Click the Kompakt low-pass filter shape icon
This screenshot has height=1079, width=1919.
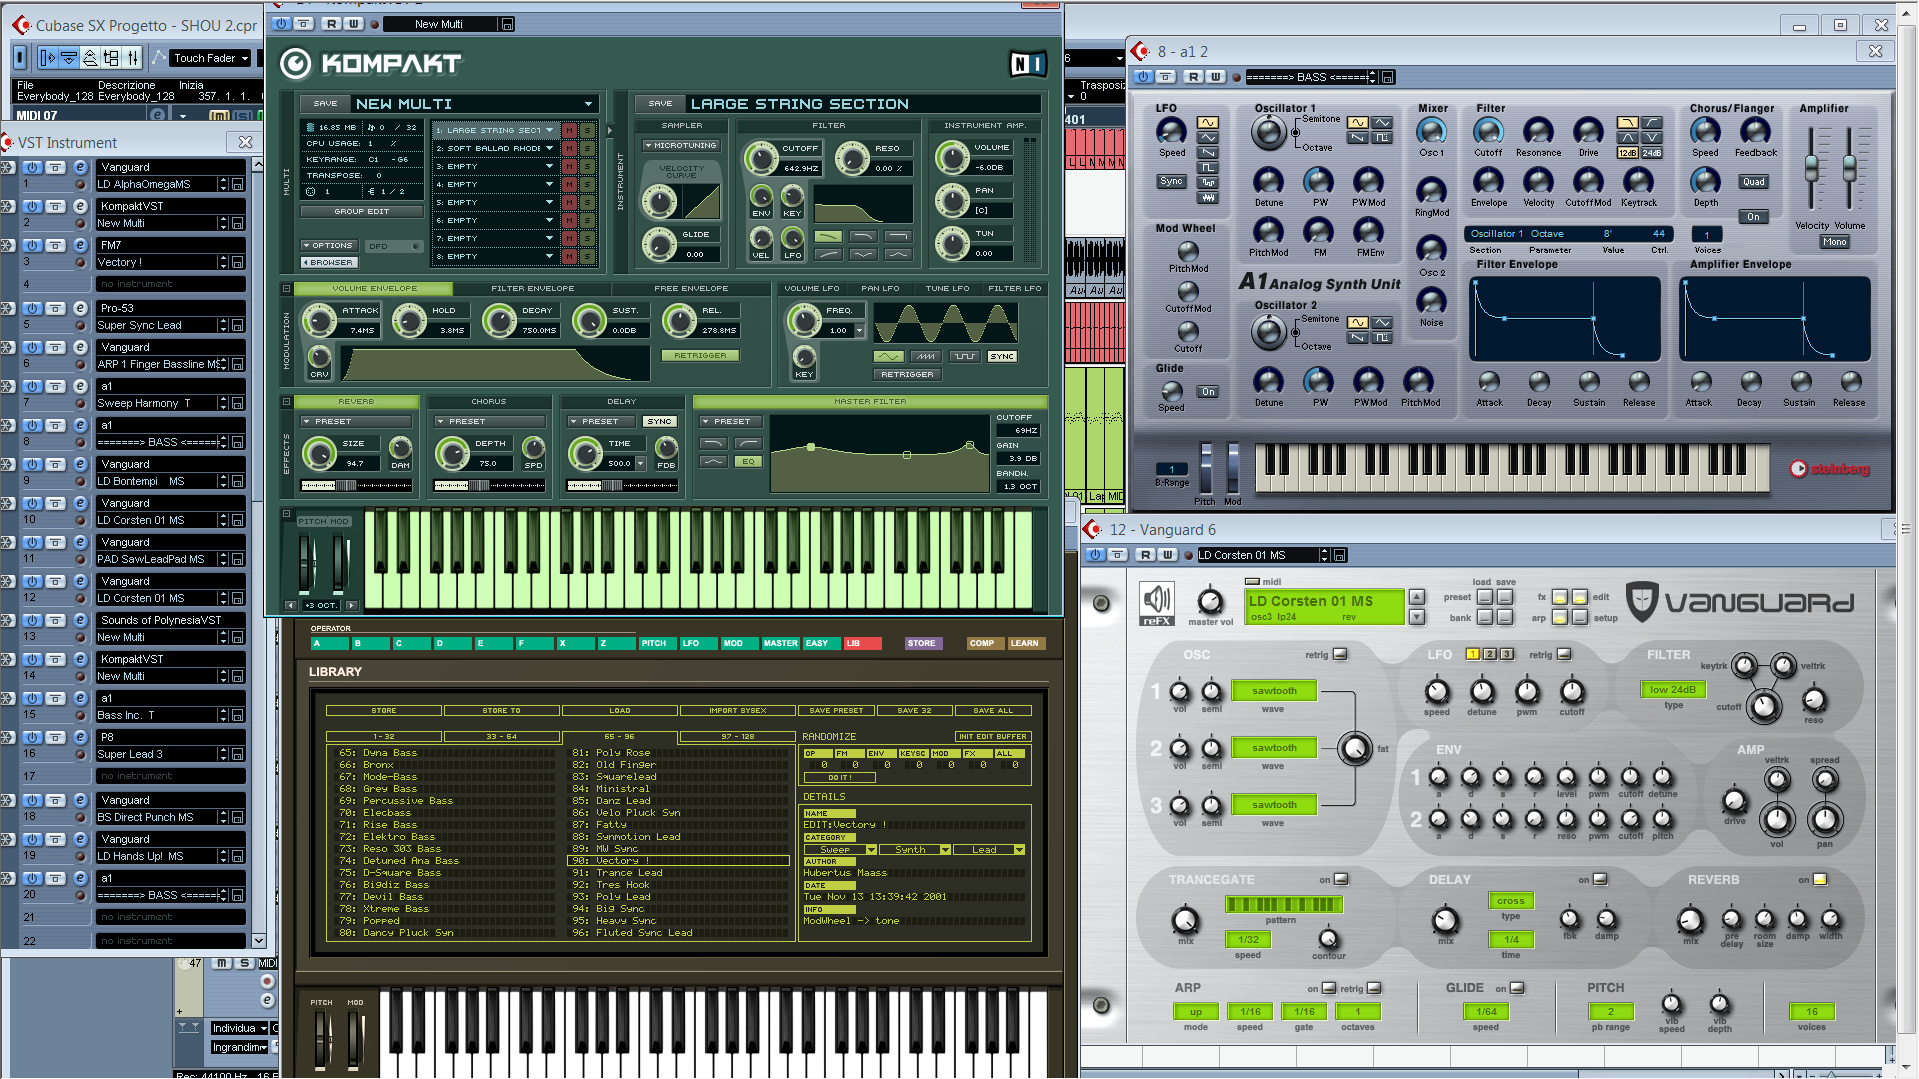[x=828, y=237]
